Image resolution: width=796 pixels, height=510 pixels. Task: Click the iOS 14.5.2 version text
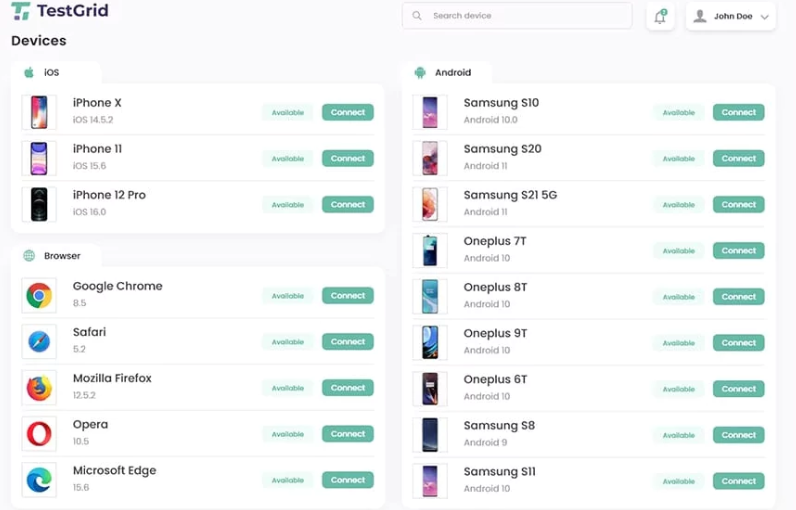pos(93,120)
